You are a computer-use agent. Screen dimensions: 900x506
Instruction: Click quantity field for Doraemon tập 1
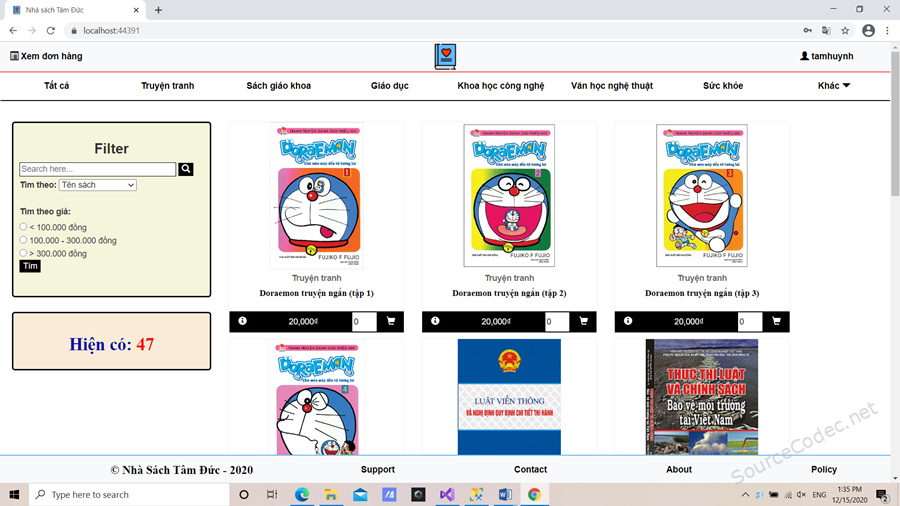tap(364, 321)
